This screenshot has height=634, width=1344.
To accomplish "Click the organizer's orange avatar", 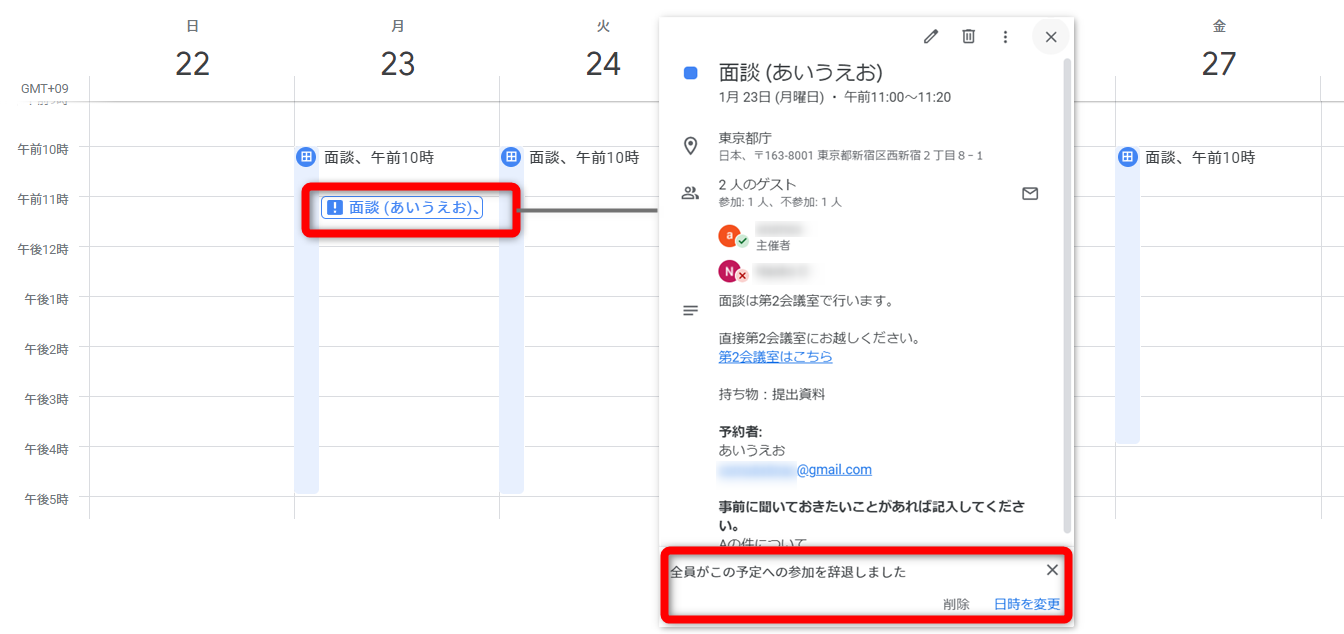I will tap(730, 236).
